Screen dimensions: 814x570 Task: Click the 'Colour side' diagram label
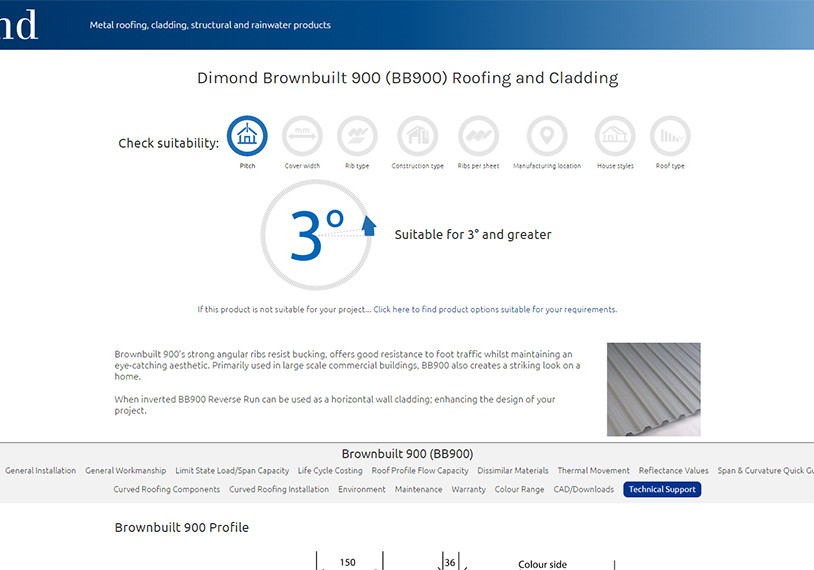542,564
